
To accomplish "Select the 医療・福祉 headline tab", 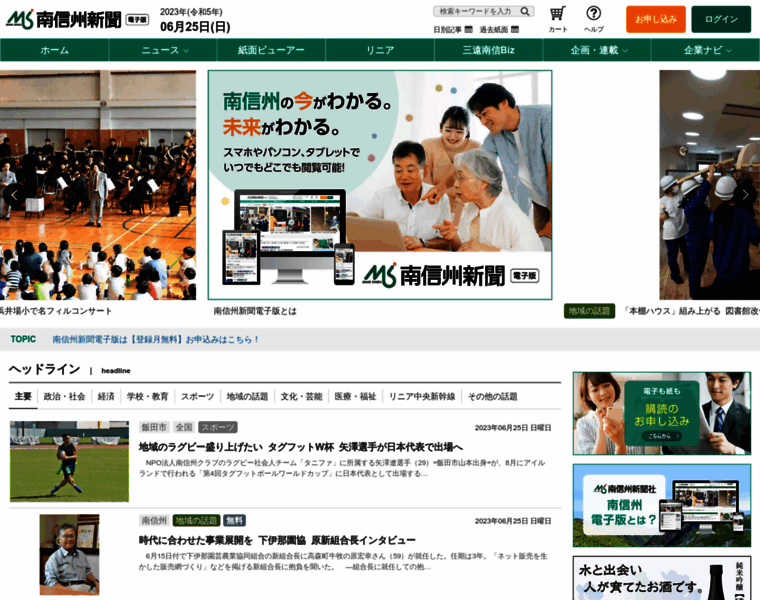I will point(355,396).
